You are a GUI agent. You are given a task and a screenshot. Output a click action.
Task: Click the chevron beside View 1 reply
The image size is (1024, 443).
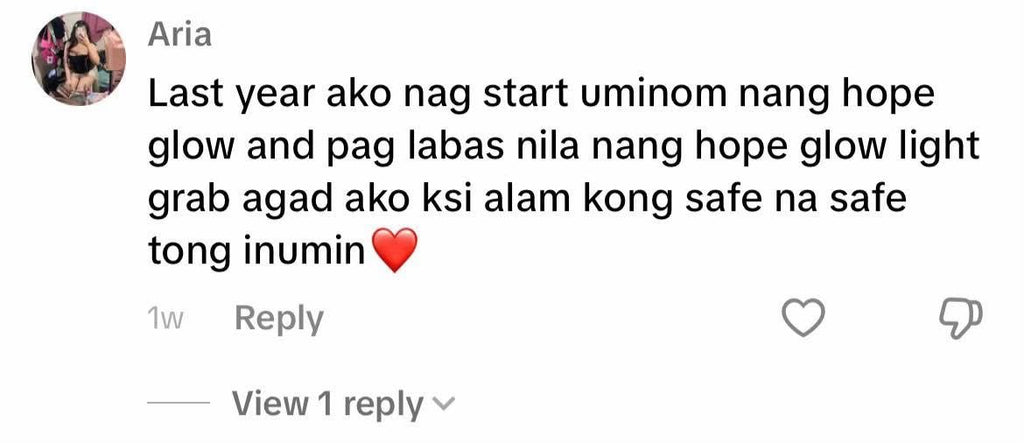coord(443,404)
